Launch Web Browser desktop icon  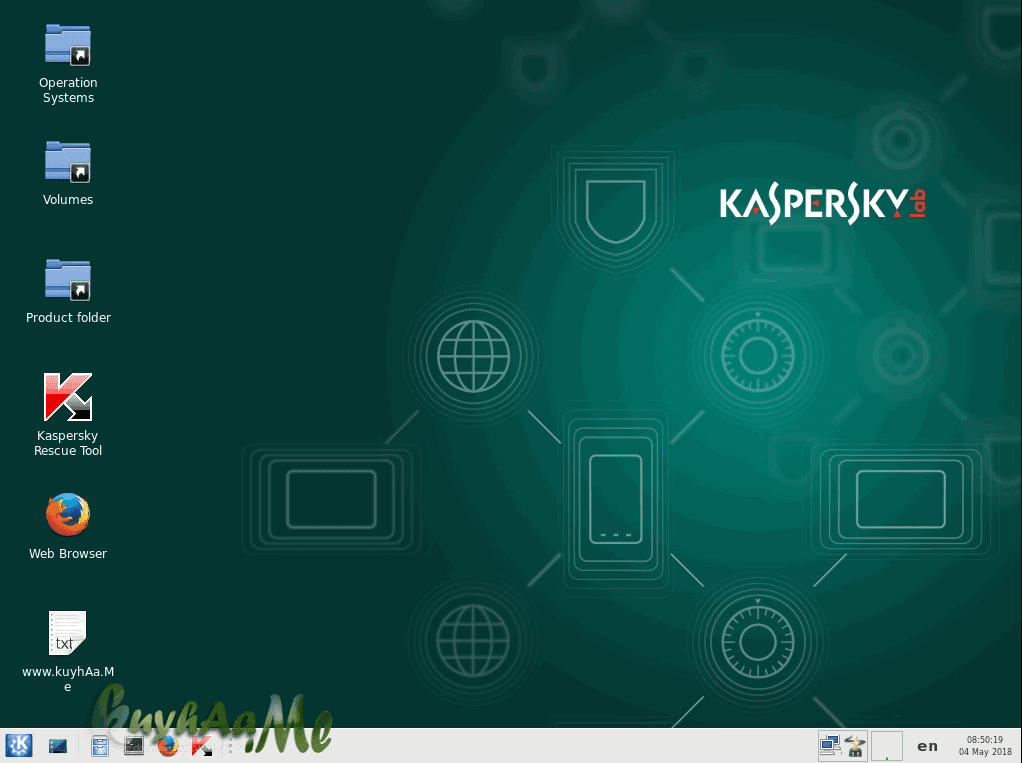coord(68,515)
